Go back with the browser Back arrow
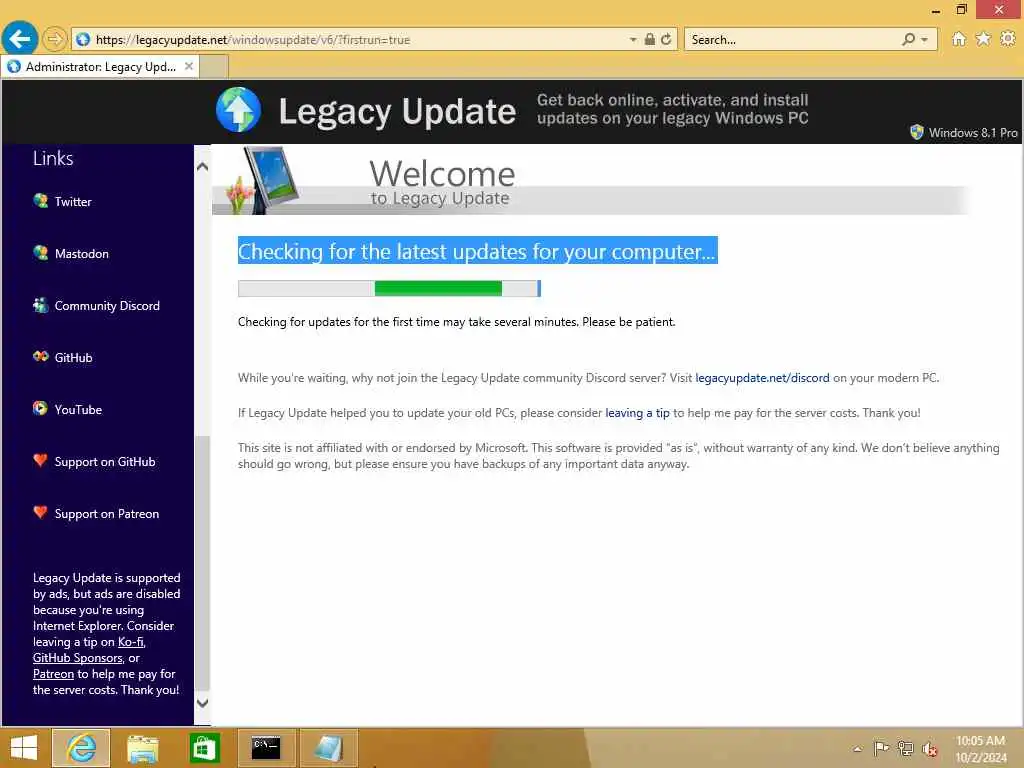This screenshot has height=768, width=1024. (20, 39)
